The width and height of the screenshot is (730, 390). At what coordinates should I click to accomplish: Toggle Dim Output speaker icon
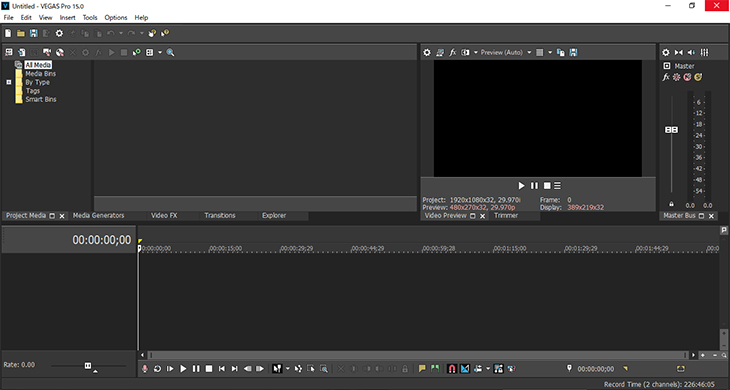692,53
